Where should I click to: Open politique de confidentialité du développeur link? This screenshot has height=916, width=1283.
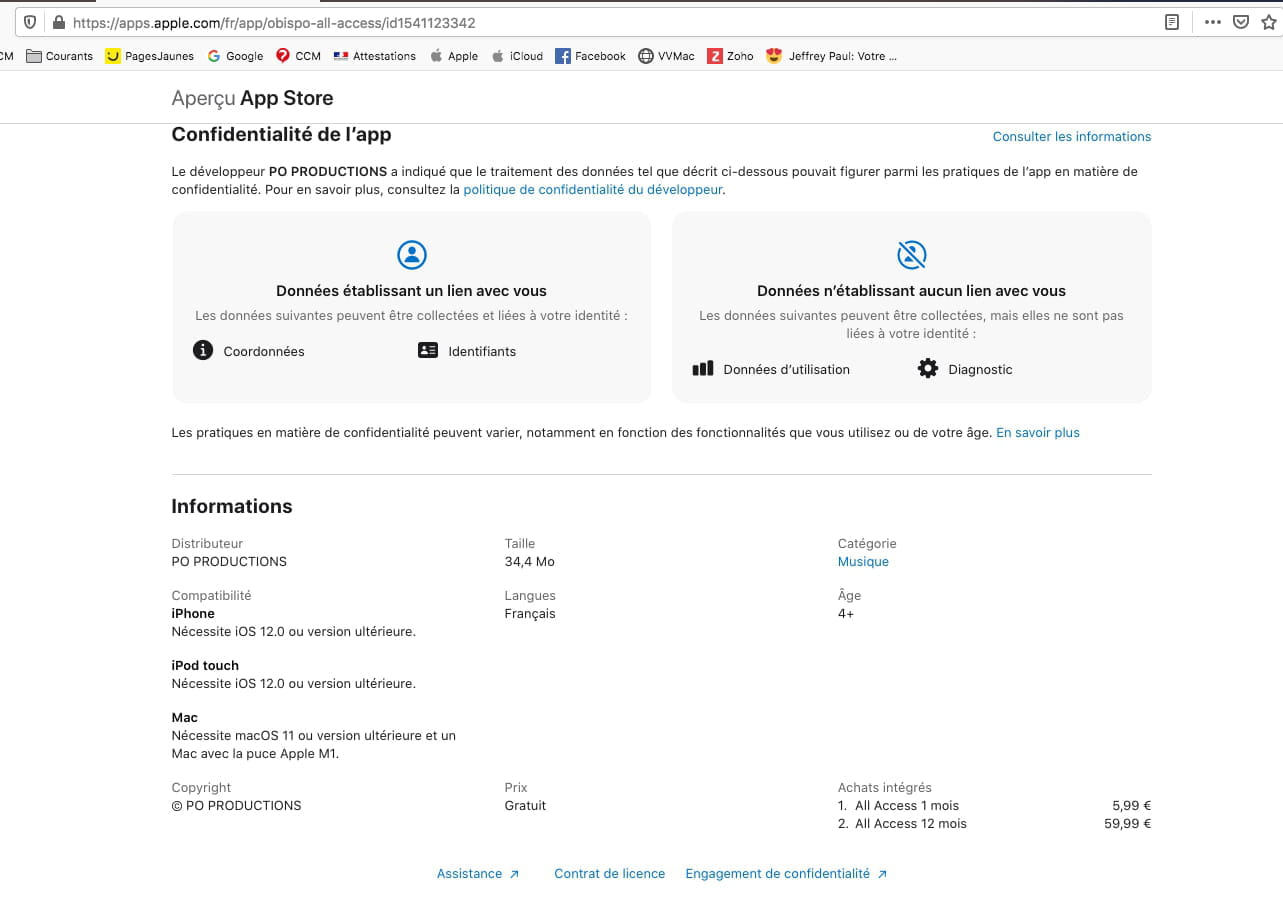click(593, 189)
